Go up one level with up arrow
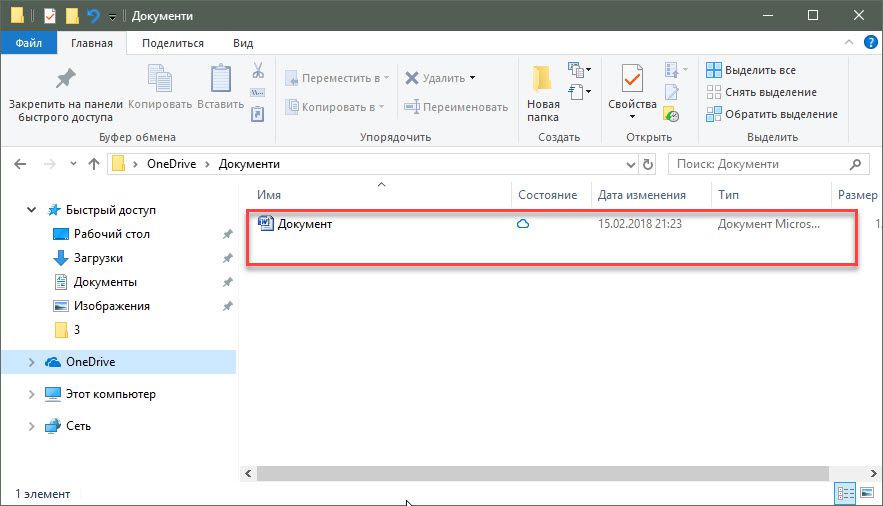Screen dimensions: 883x506 (94, 164)
